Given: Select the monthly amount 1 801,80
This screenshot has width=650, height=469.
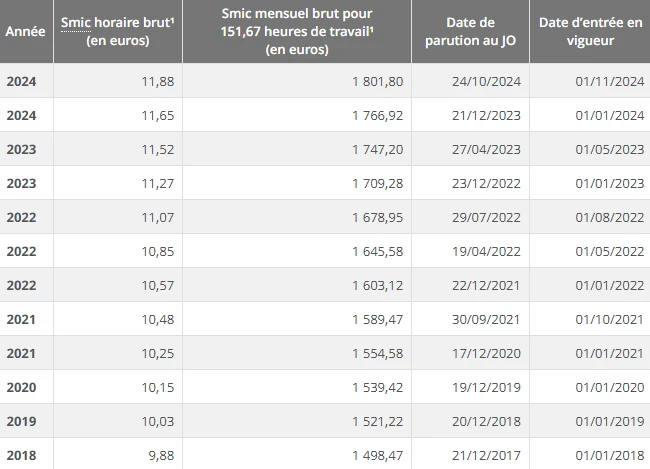Looking at the screenshot, I should pos(378,81).
